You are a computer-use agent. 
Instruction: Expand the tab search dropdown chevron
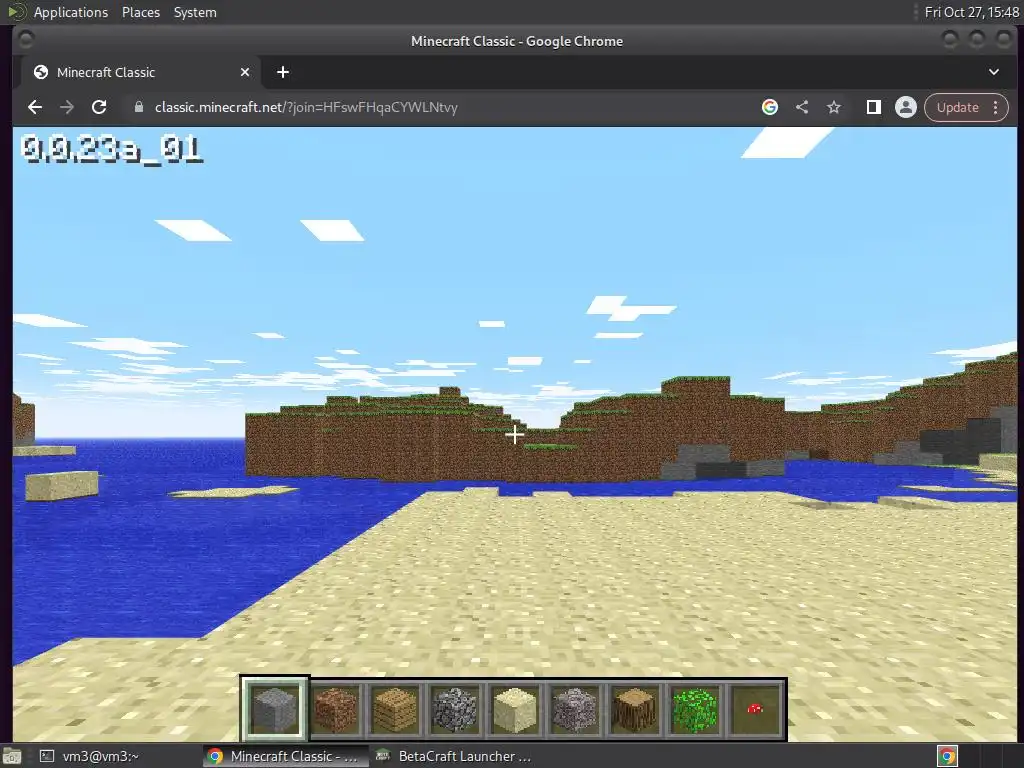tap(994, 72)
